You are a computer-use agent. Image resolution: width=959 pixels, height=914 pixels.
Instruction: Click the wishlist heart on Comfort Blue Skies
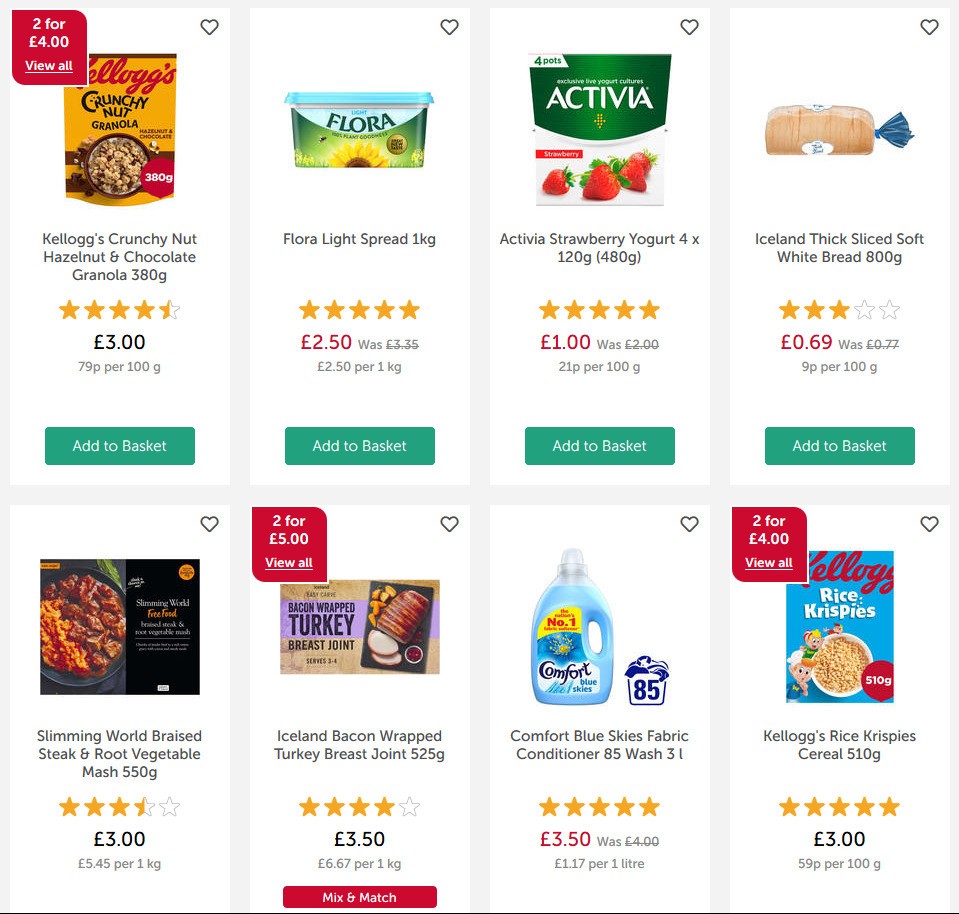(x=689, y=523)
